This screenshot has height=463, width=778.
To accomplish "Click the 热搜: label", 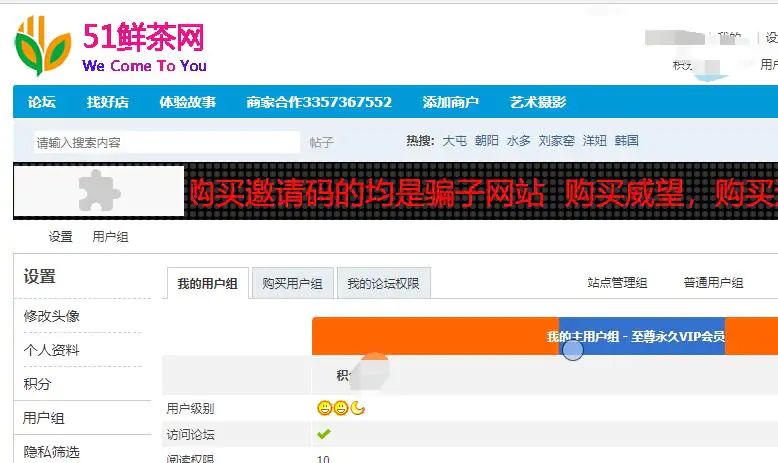I will click(420, 141).
